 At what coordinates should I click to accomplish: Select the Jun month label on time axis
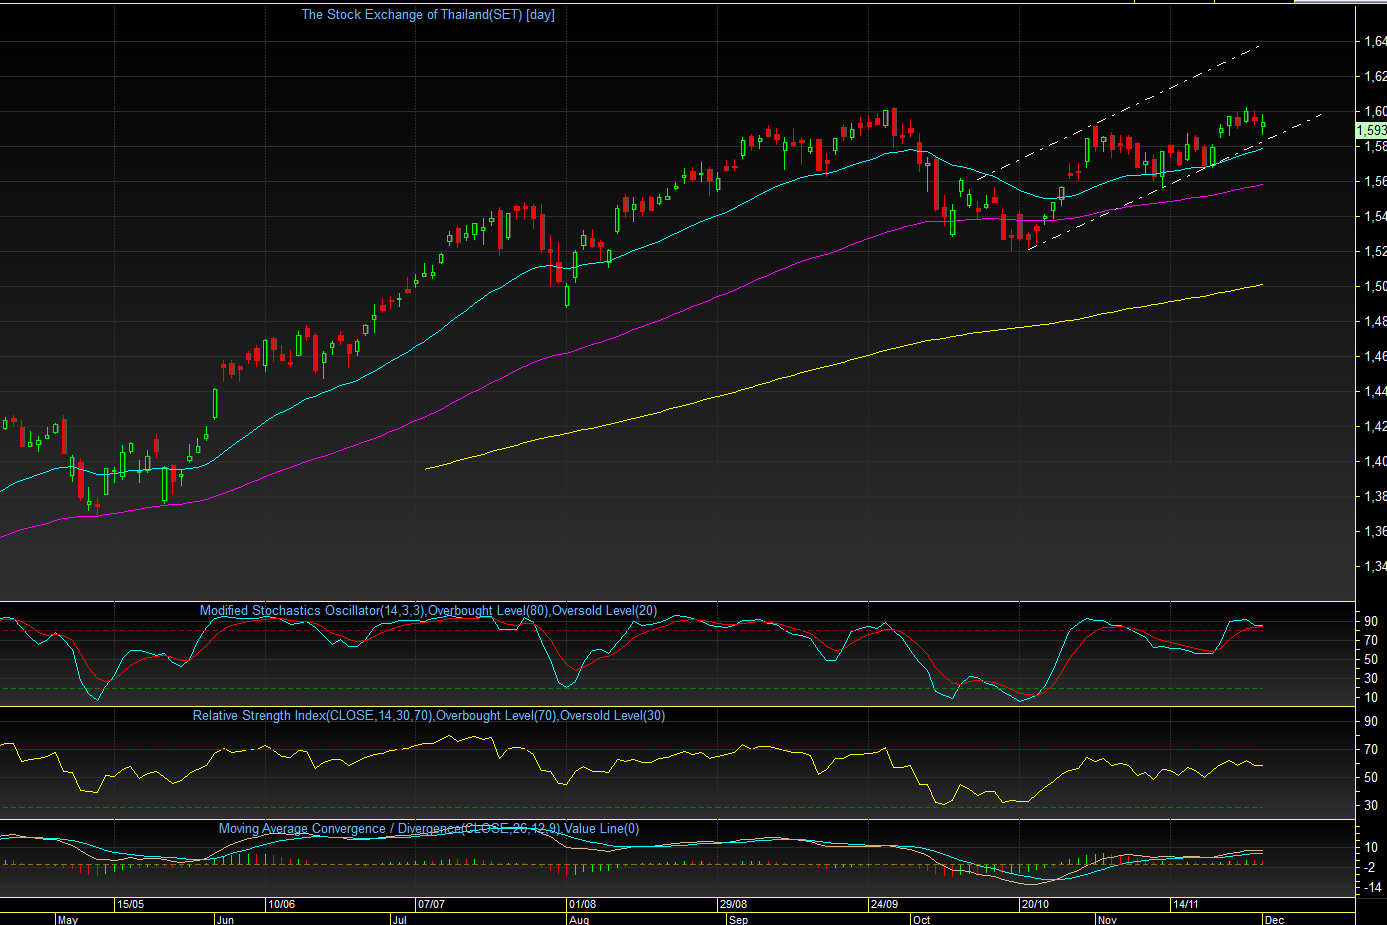(225, 919)
